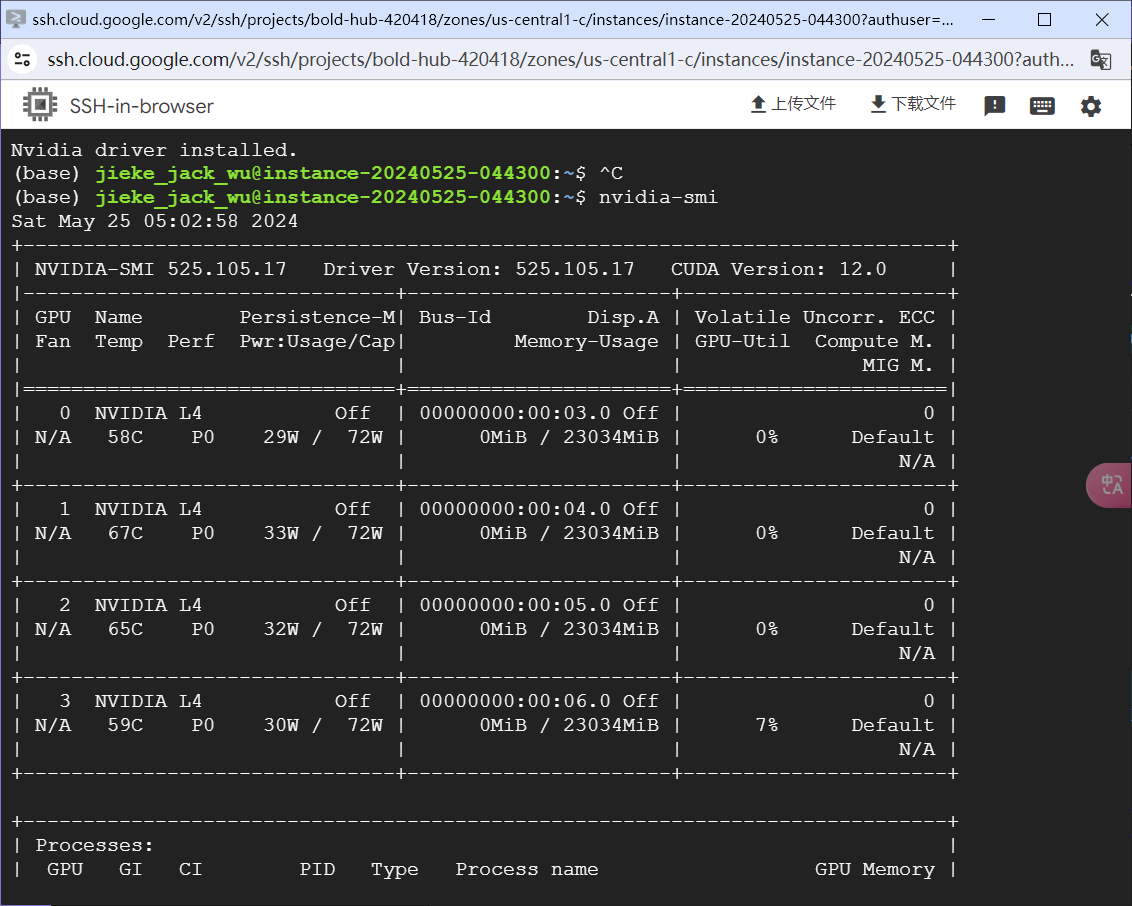Click 'Nvidia driver installed.' line

tap(154, 149)
